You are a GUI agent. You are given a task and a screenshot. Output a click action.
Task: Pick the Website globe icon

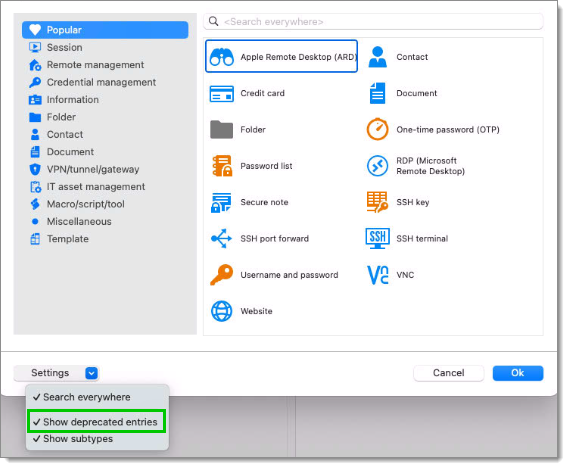(221, 311)
